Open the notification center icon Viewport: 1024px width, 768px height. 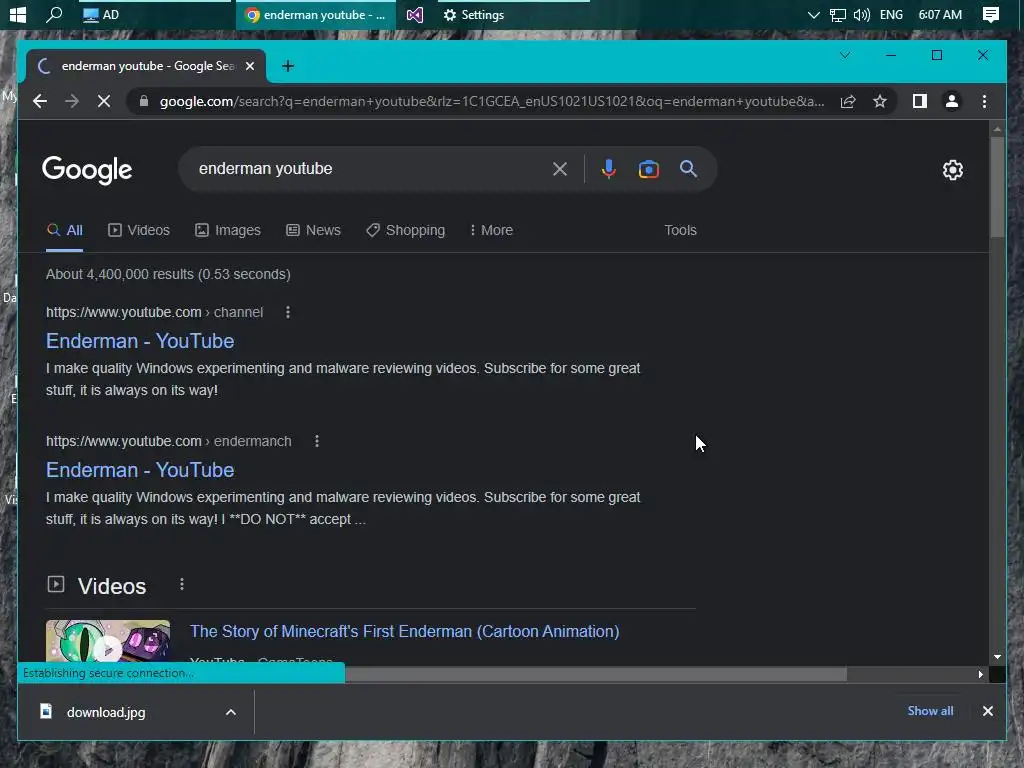tap(990, 14)
